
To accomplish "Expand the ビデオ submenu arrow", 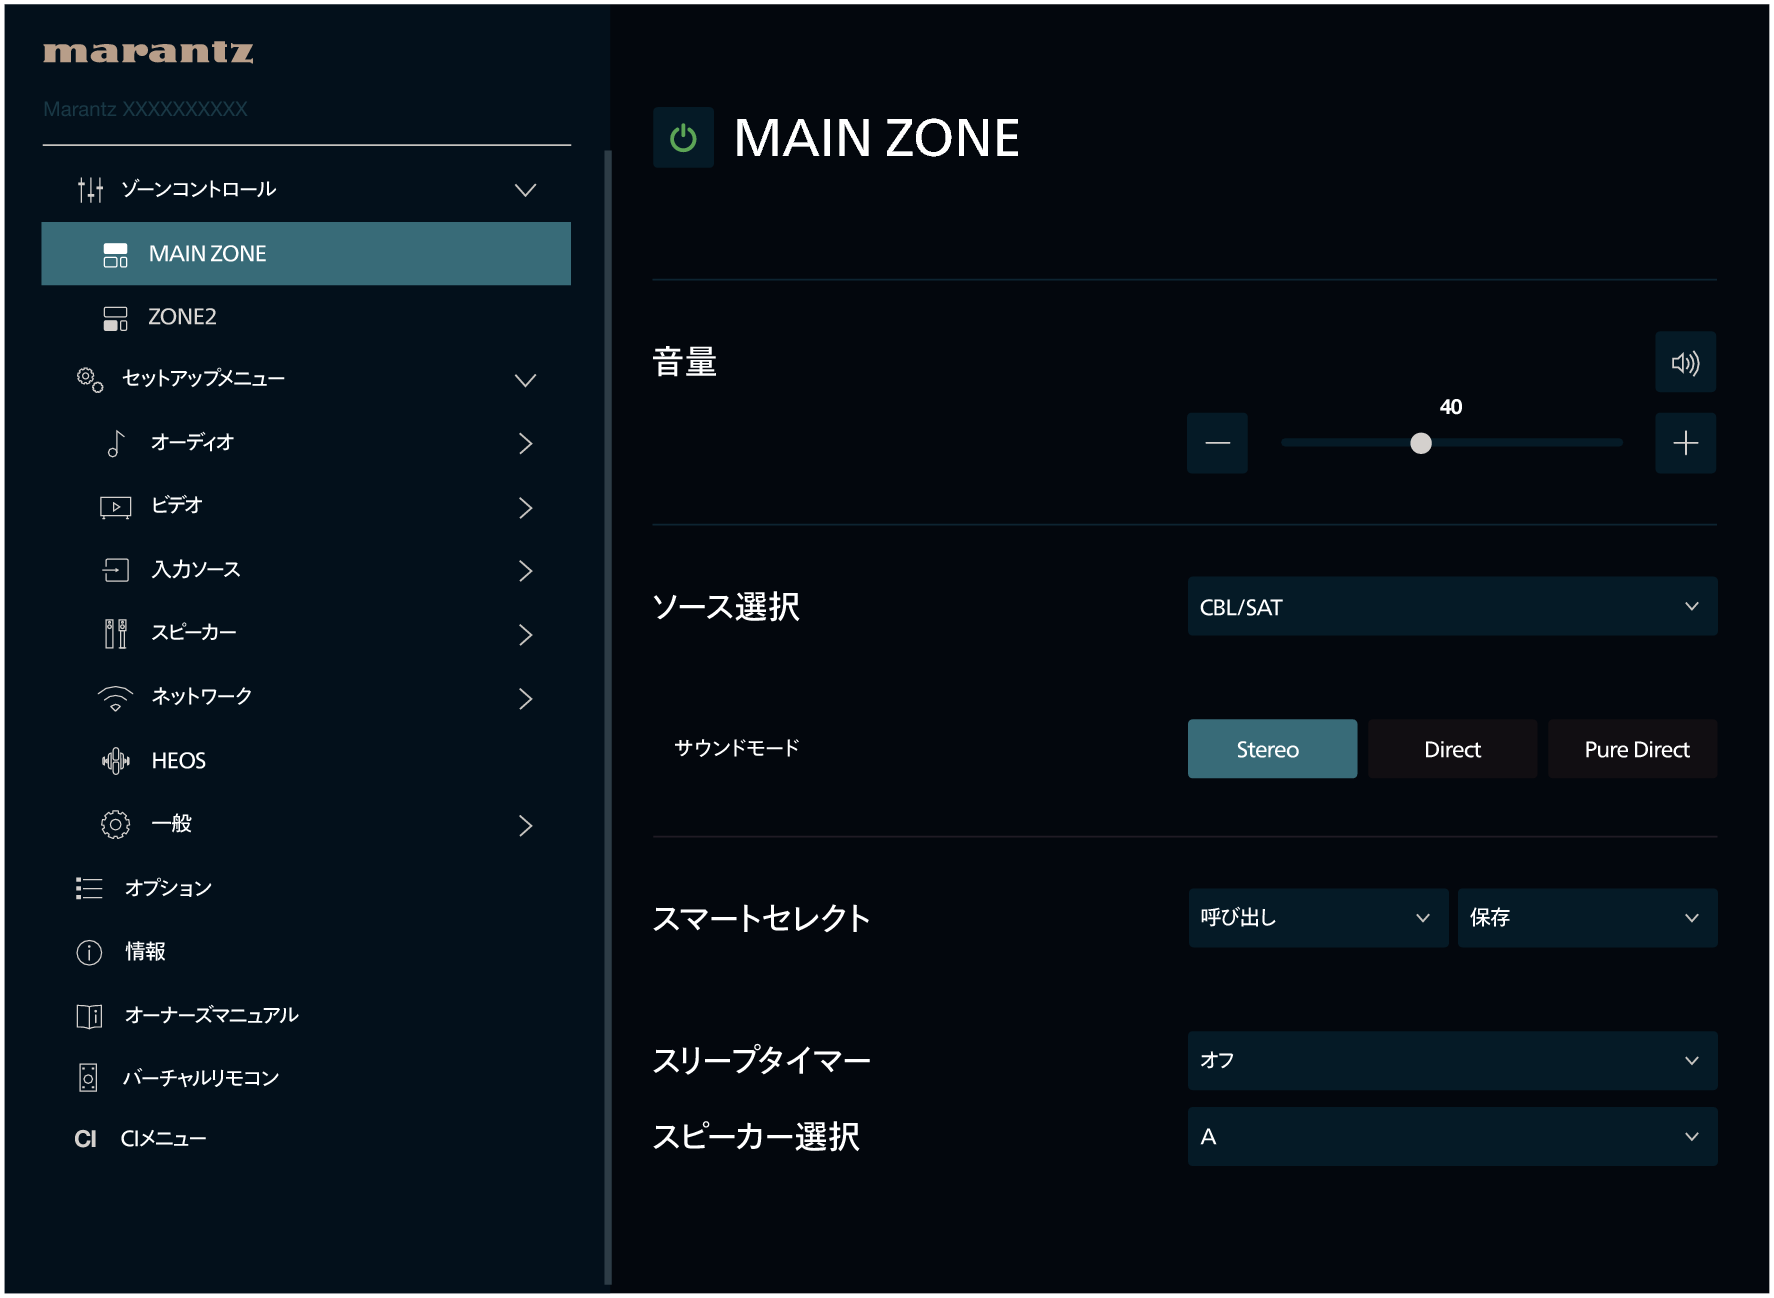I will (526, 507).
